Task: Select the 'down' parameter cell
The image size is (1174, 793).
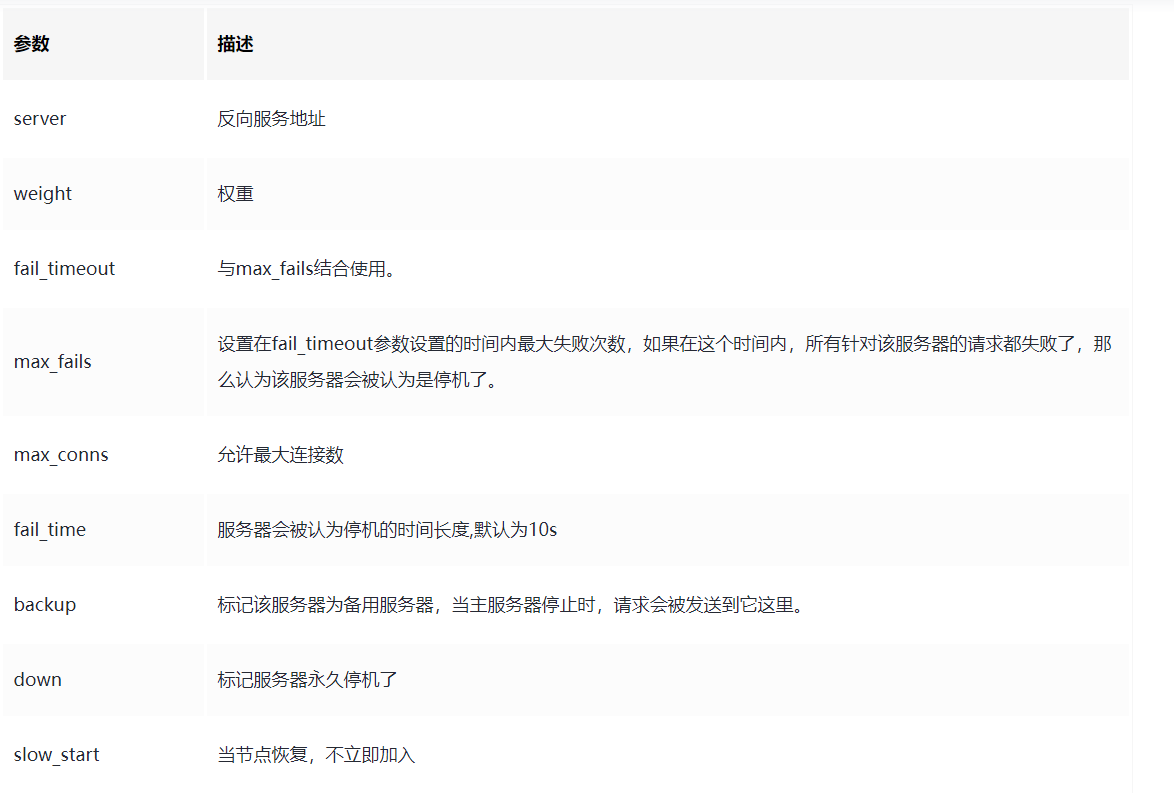Action: click(x=103, y=679)
